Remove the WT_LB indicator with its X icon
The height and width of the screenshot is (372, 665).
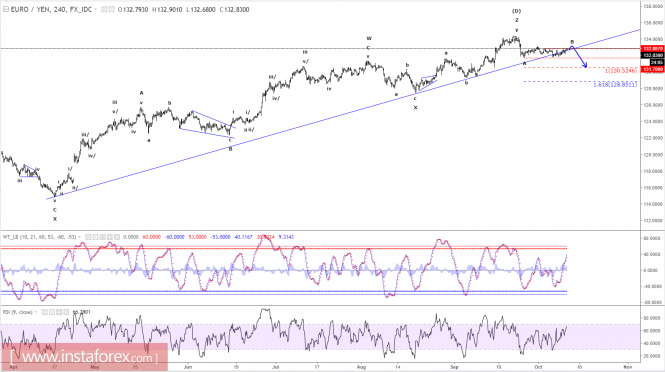click(x=117, y=237)
